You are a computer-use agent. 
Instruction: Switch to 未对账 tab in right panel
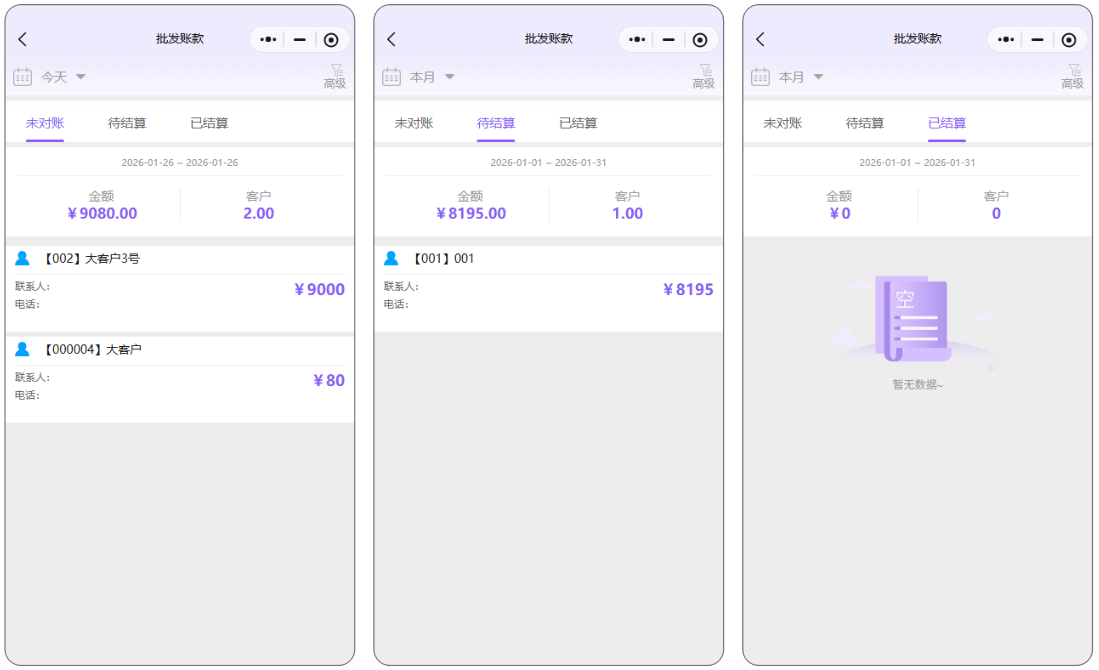coord(782,123)
